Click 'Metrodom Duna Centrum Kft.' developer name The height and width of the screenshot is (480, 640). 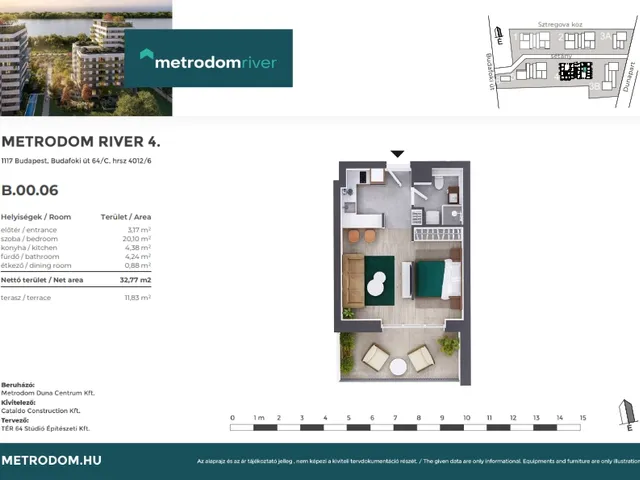pyautogui.click(x=48, y=393)
